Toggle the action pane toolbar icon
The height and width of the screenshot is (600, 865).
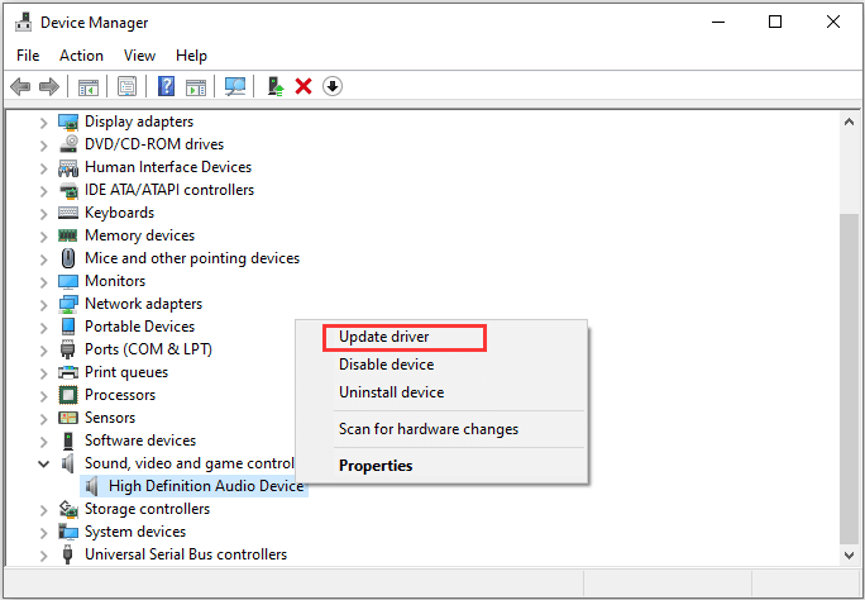click(196, 87)
